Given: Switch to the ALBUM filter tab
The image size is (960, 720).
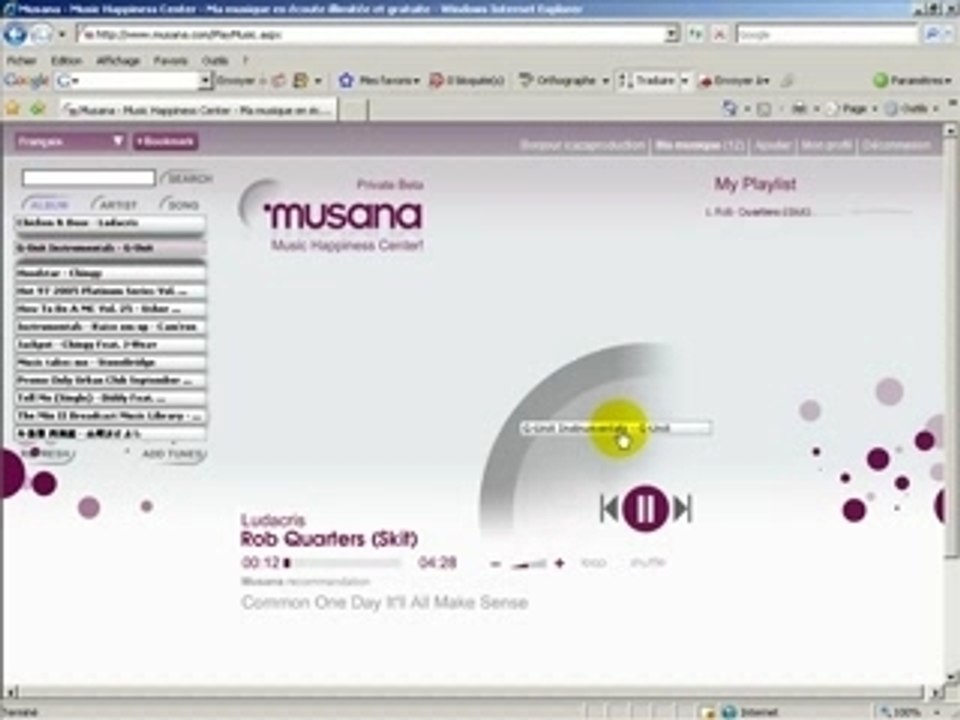Looking at the screenshot, I should coord(48,204).
